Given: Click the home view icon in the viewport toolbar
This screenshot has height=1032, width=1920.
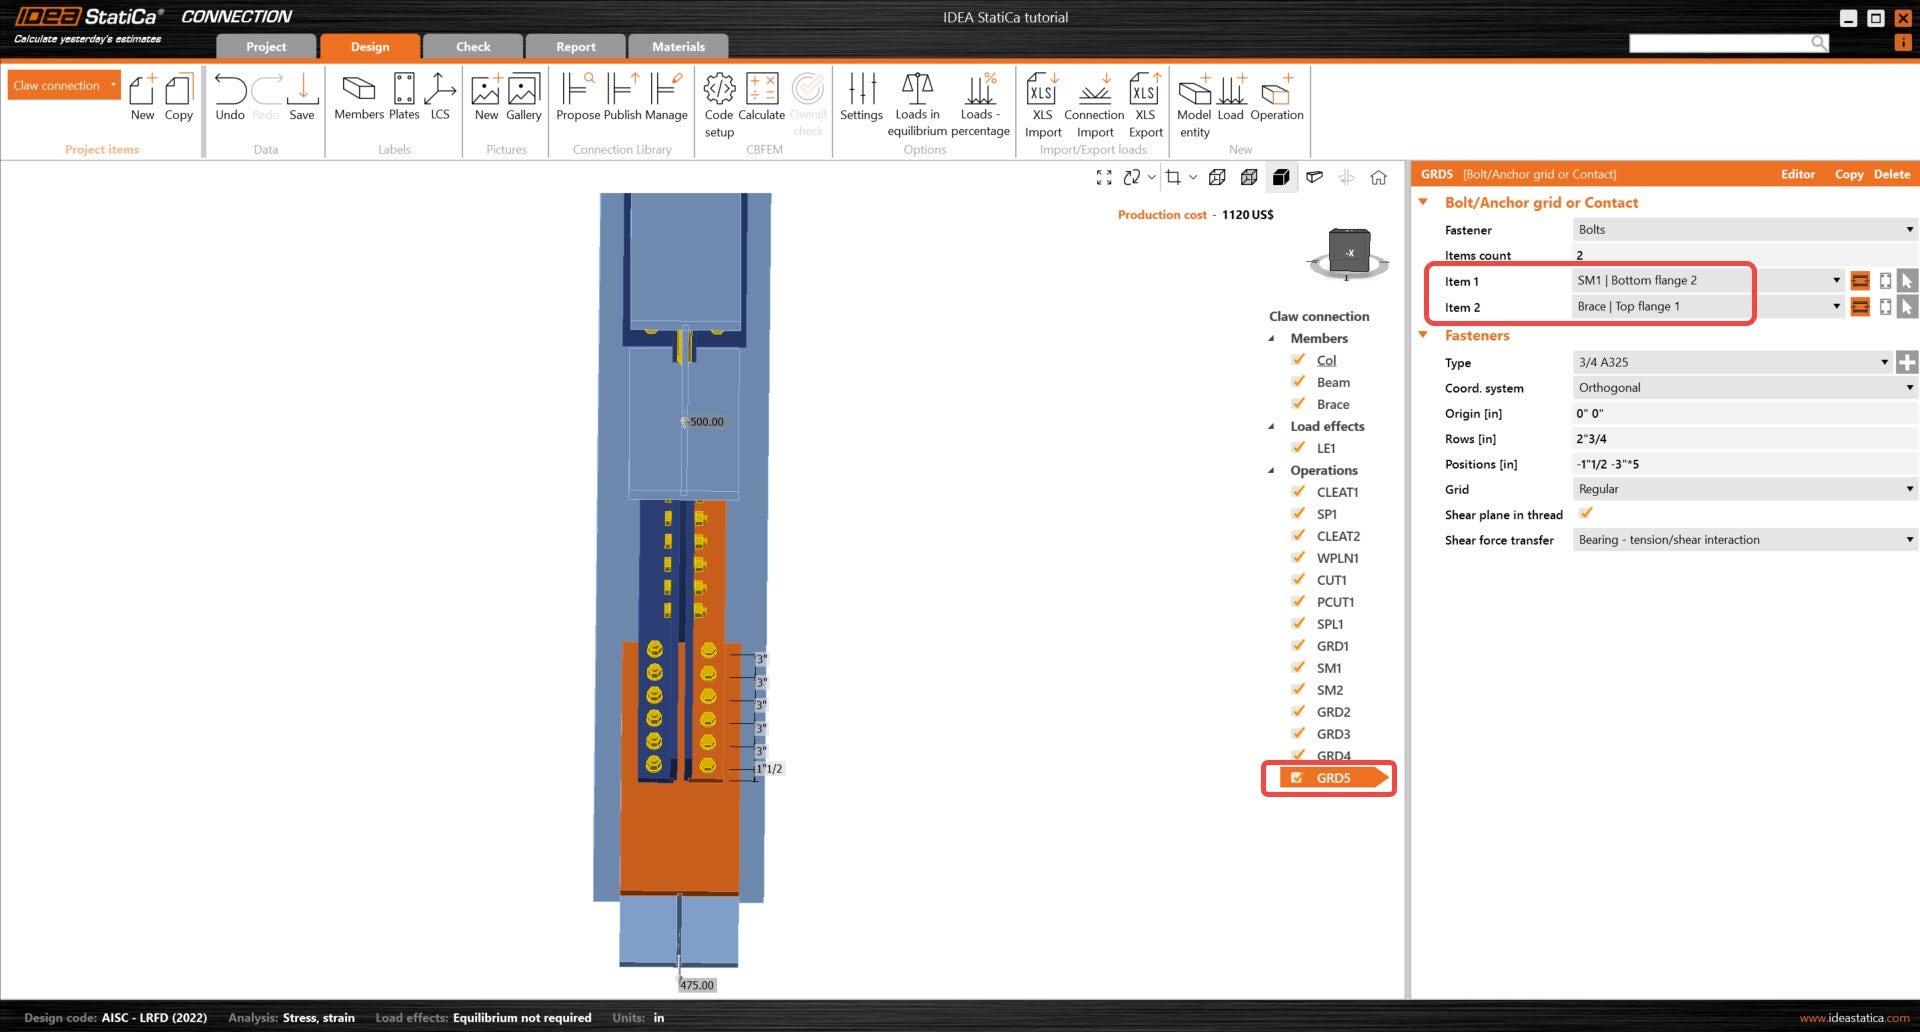Looking at the screenshot, I should pyautogui.click(x=1378, y=178).
